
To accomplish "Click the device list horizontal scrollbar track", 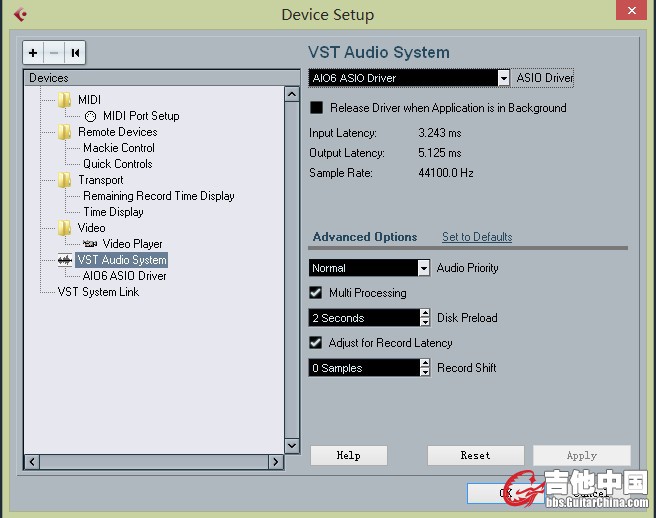I will point(154,462).
